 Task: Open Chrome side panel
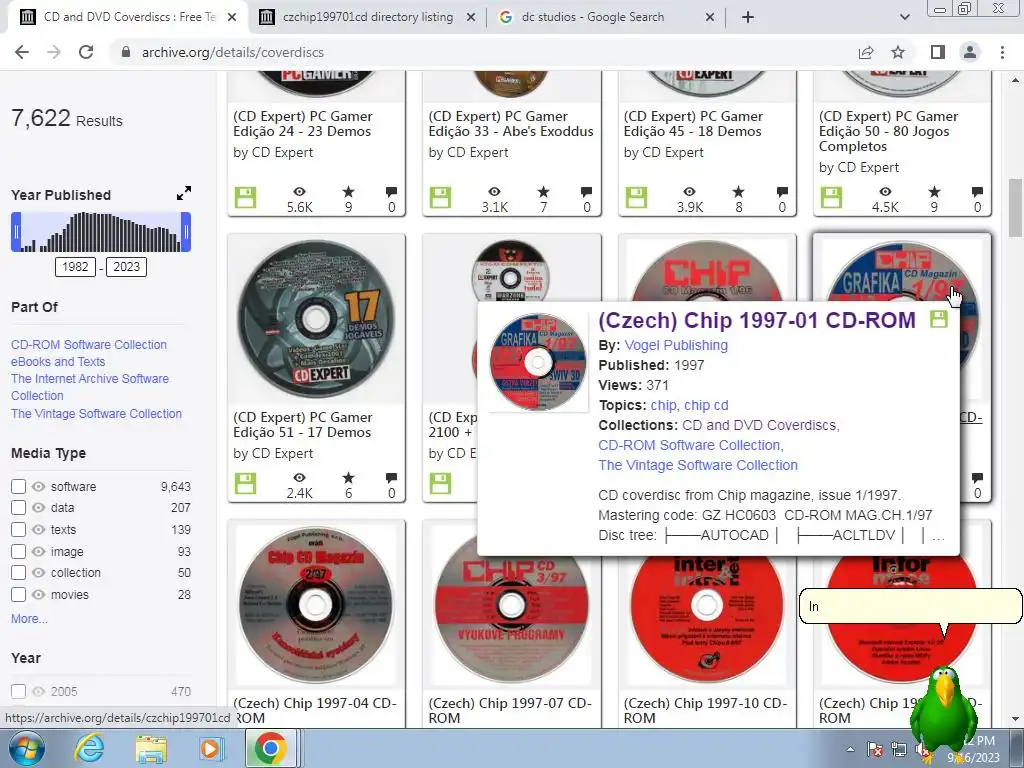938,52
